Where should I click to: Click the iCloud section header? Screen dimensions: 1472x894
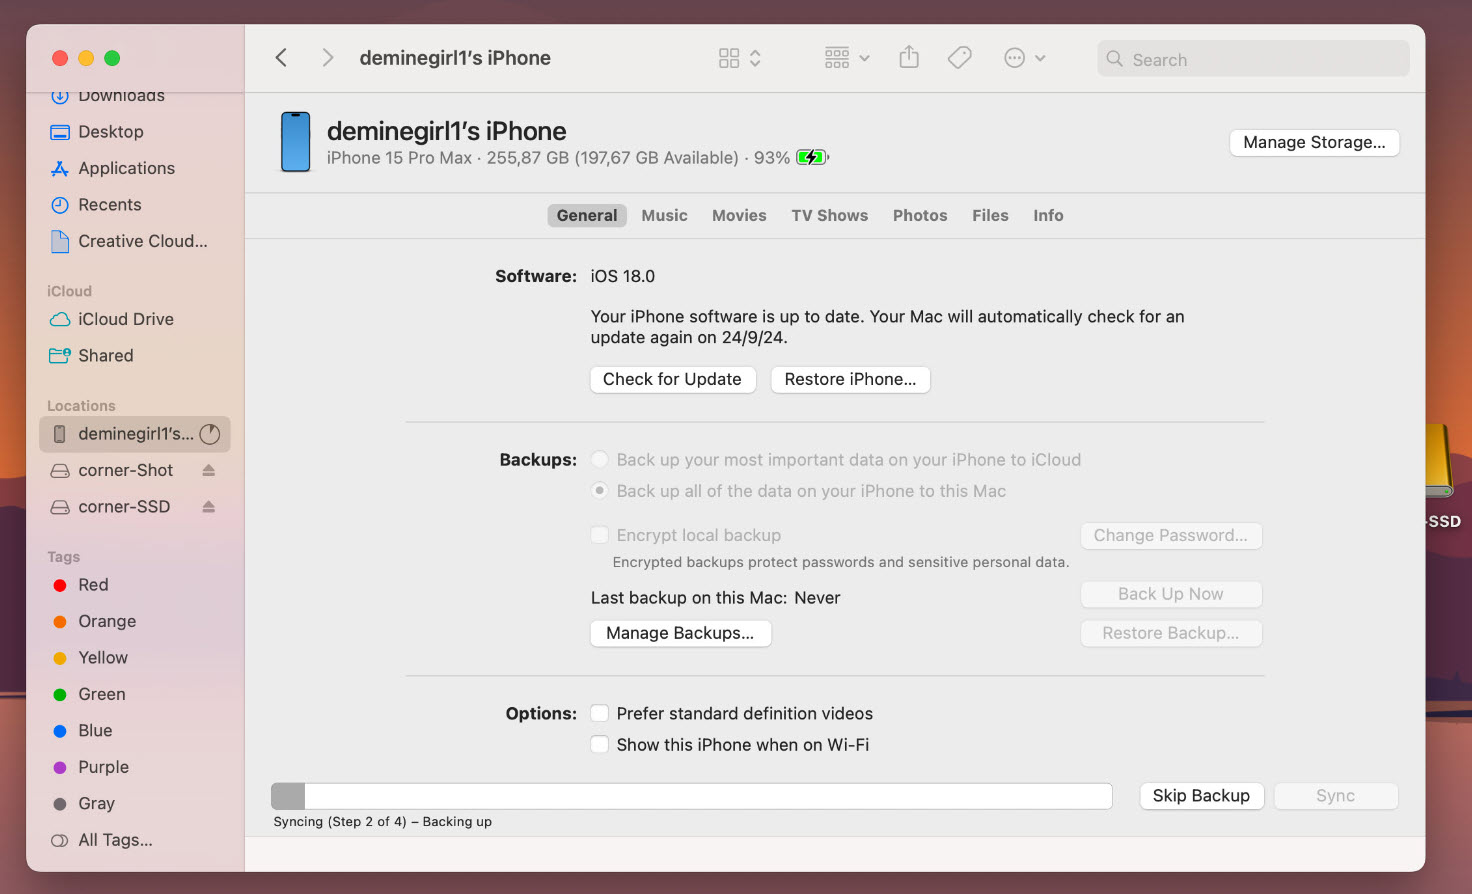tap(69, 291)
